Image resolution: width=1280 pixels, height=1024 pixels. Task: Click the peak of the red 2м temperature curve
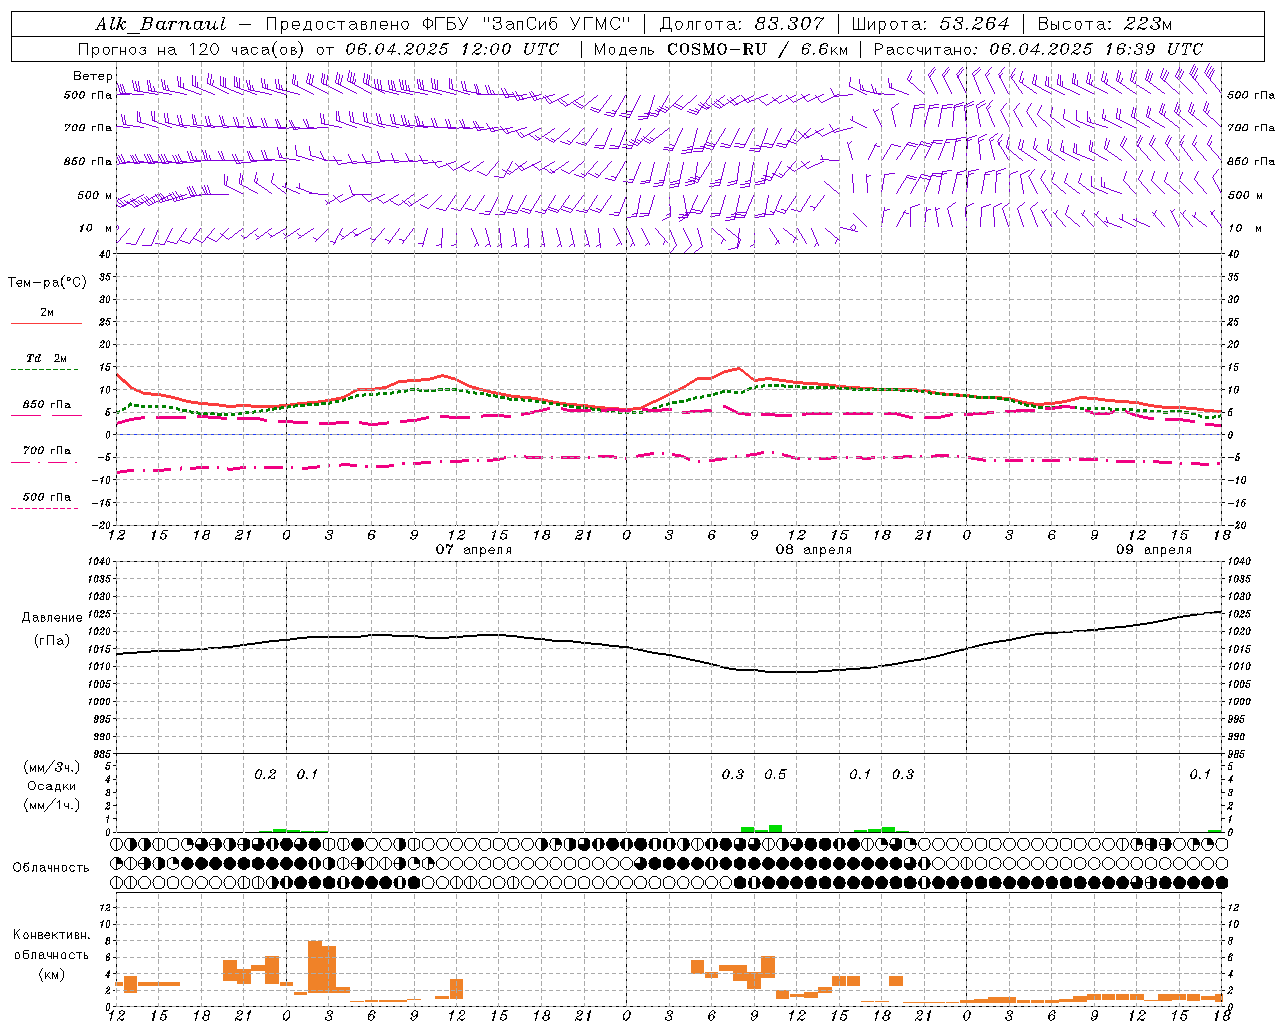point(737,368)
